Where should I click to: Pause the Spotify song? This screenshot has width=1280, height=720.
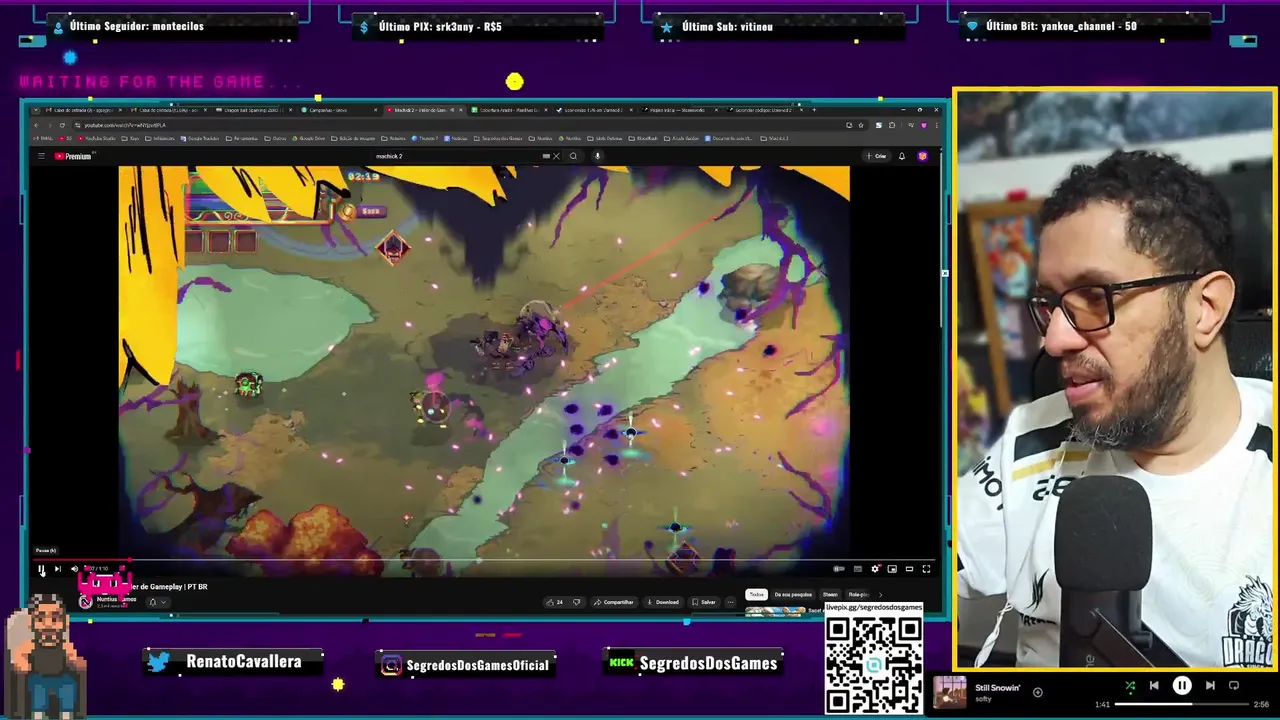[x=1182, y=686]
